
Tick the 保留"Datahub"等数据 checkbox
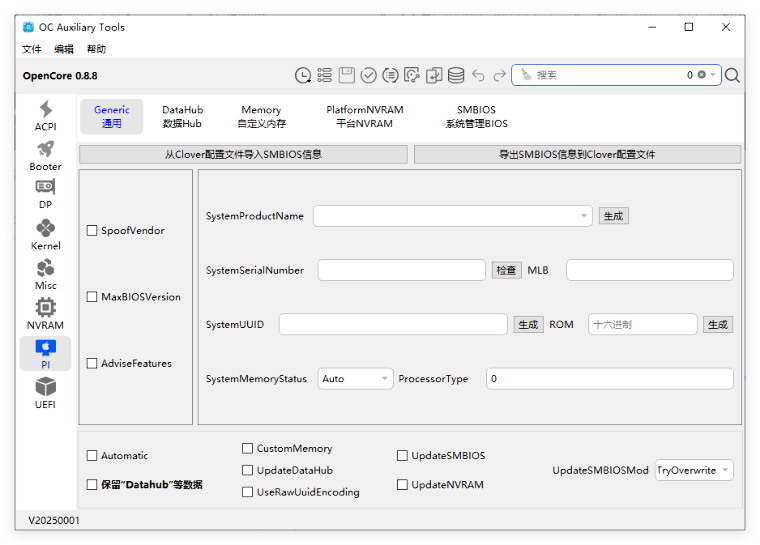pos(92,484)
